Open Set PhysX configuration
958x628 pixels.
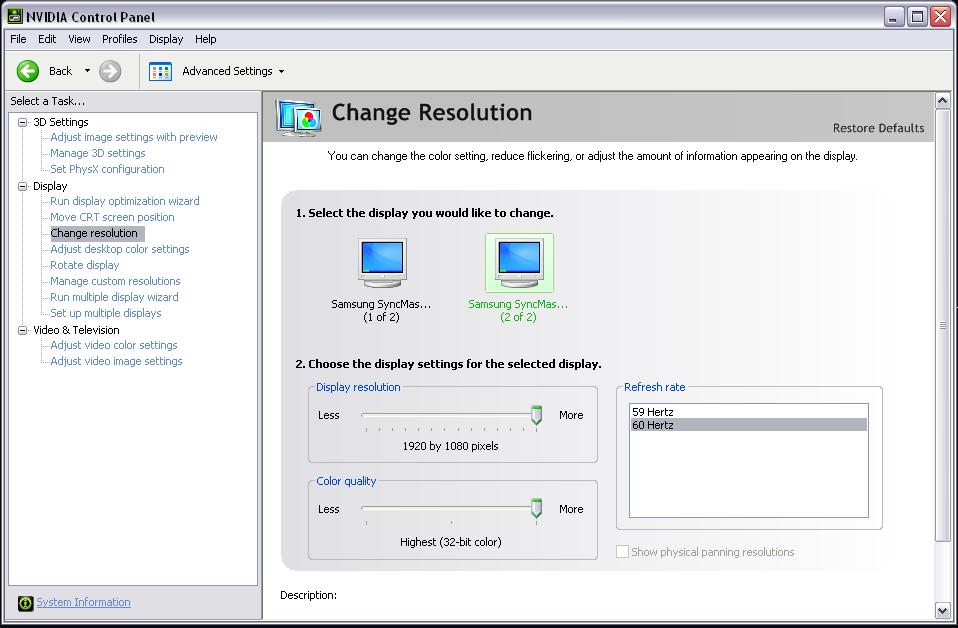107,169
